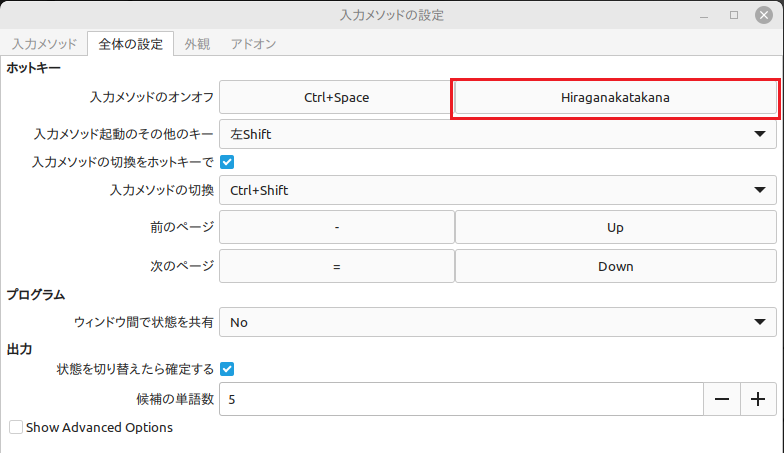
Task: Click the "=" next page key button
Action: click(336, 266)
